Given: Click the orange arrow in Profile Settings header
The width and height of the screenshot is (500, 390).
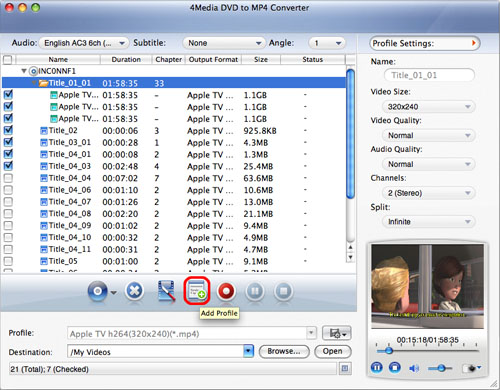Looking at the screenshot, I should [474, 43].
